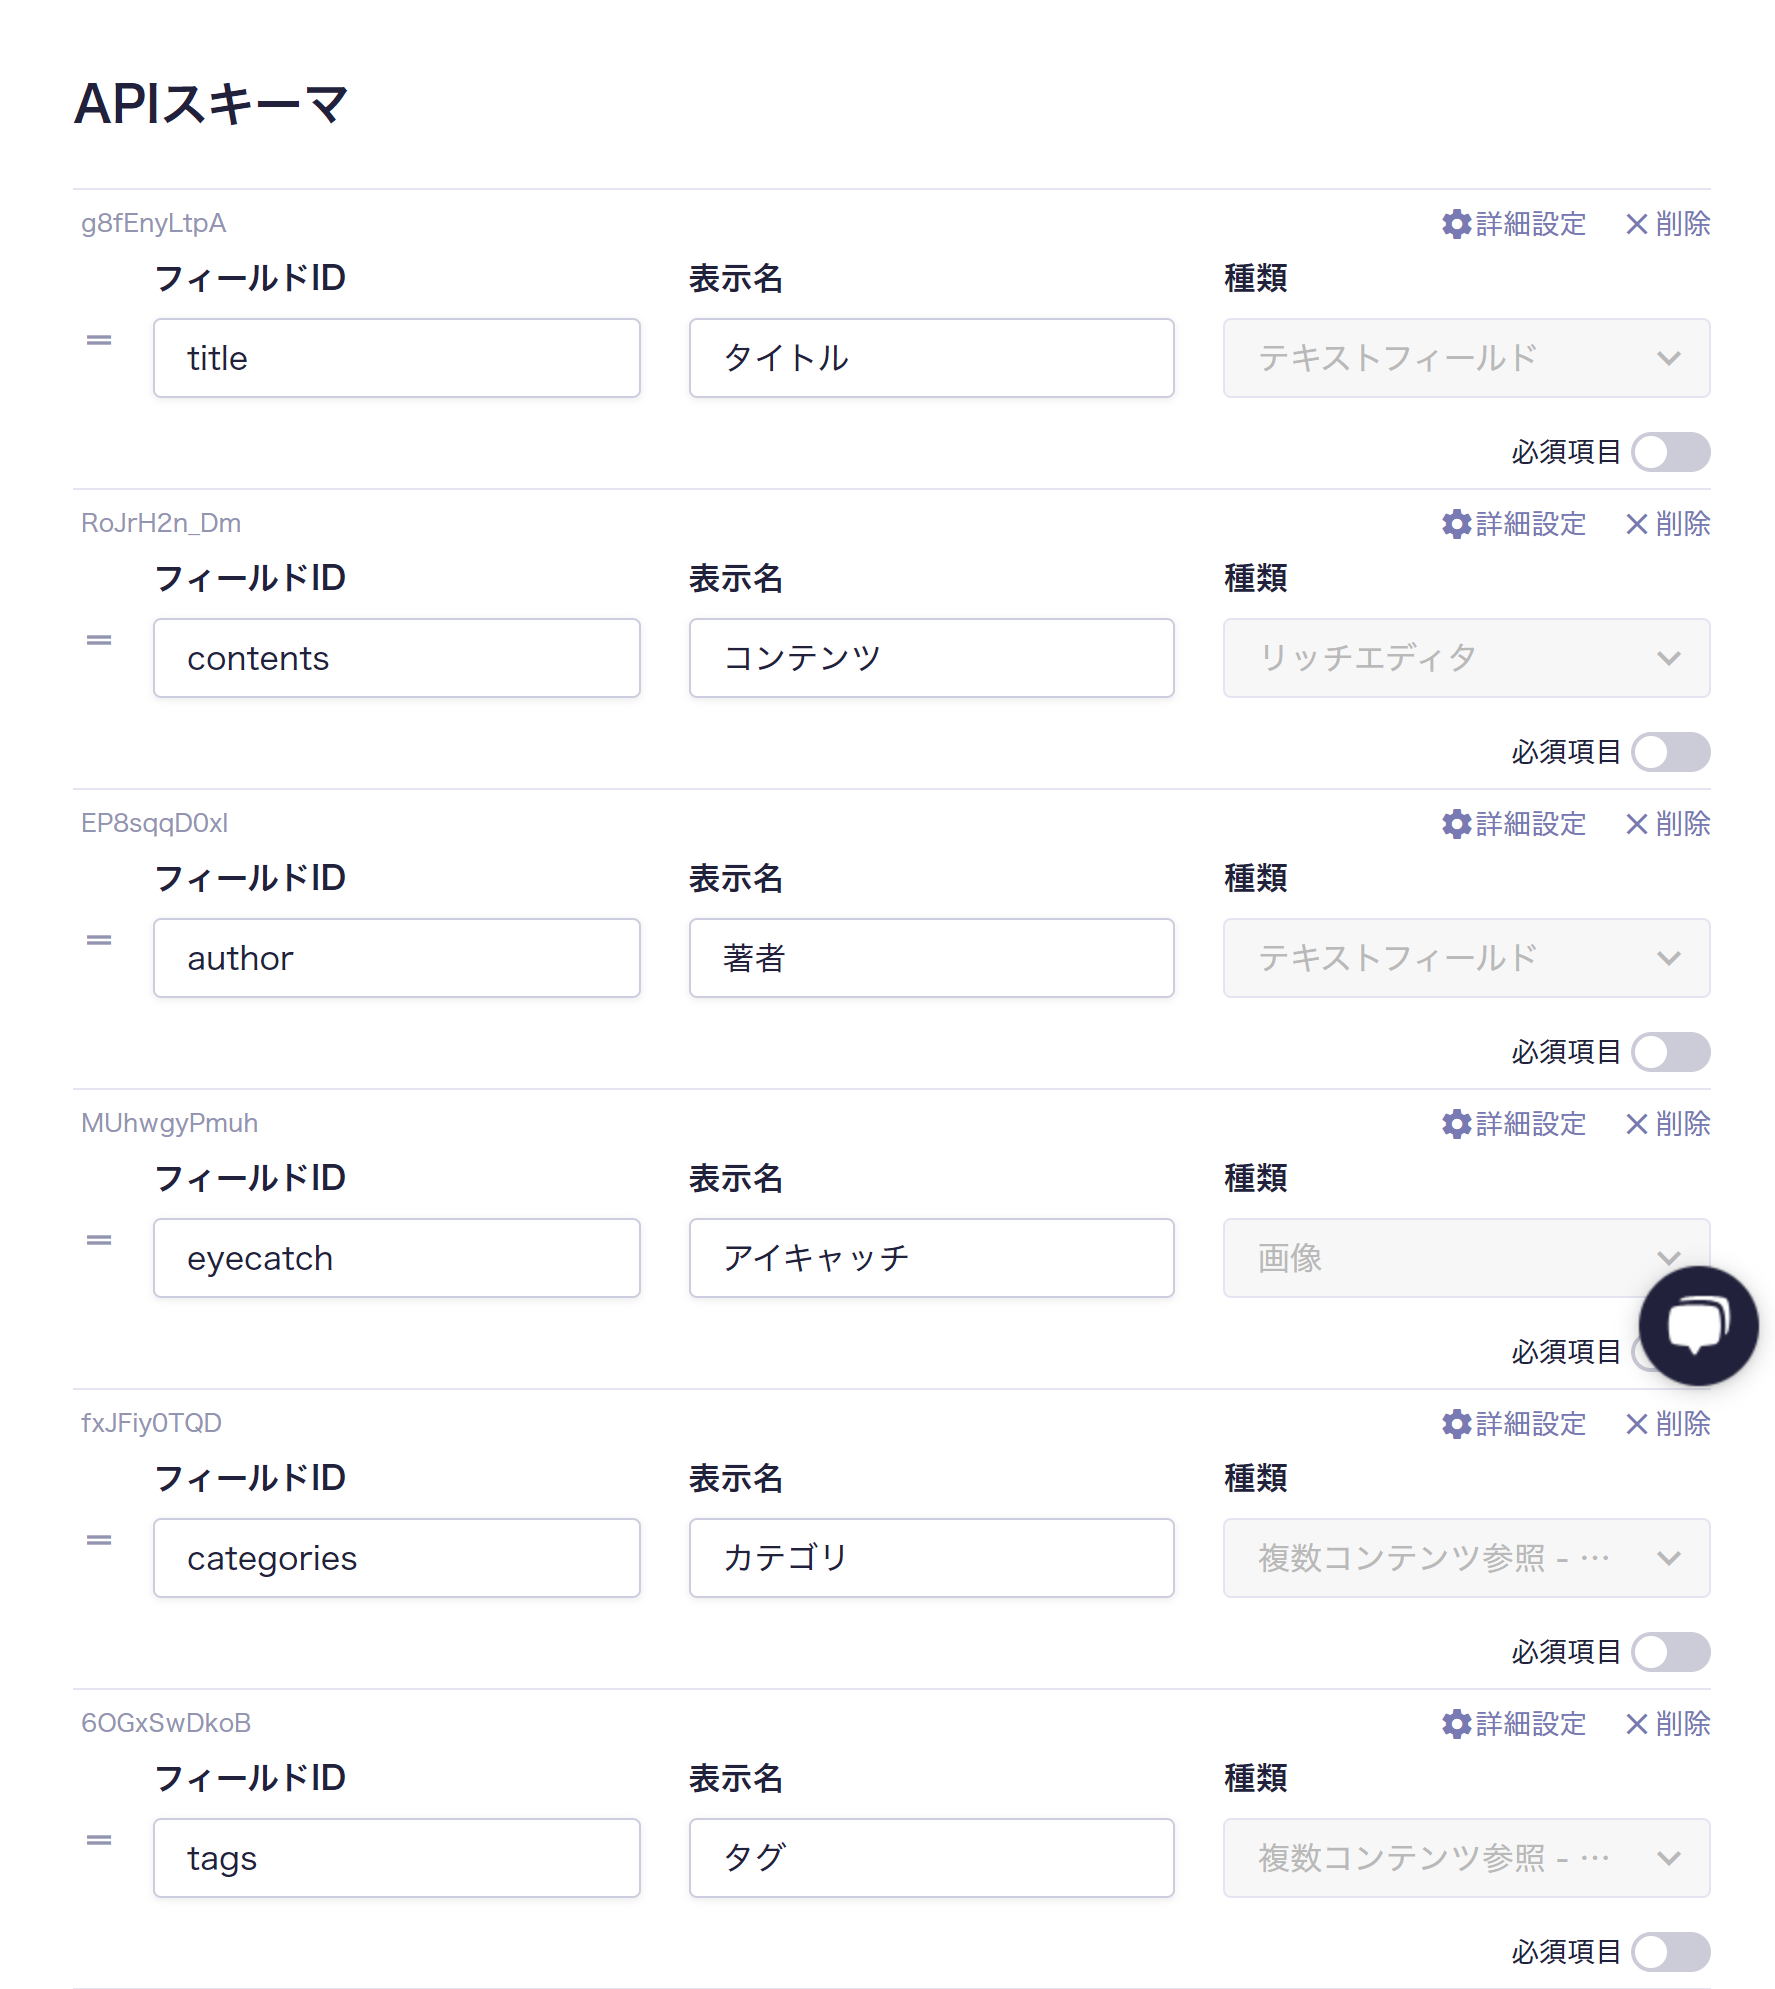Image resolution: width=1775 pixels, height=1989 pixels.
Task: Toggle required switch for tags field
Action: [1670, 1952]
